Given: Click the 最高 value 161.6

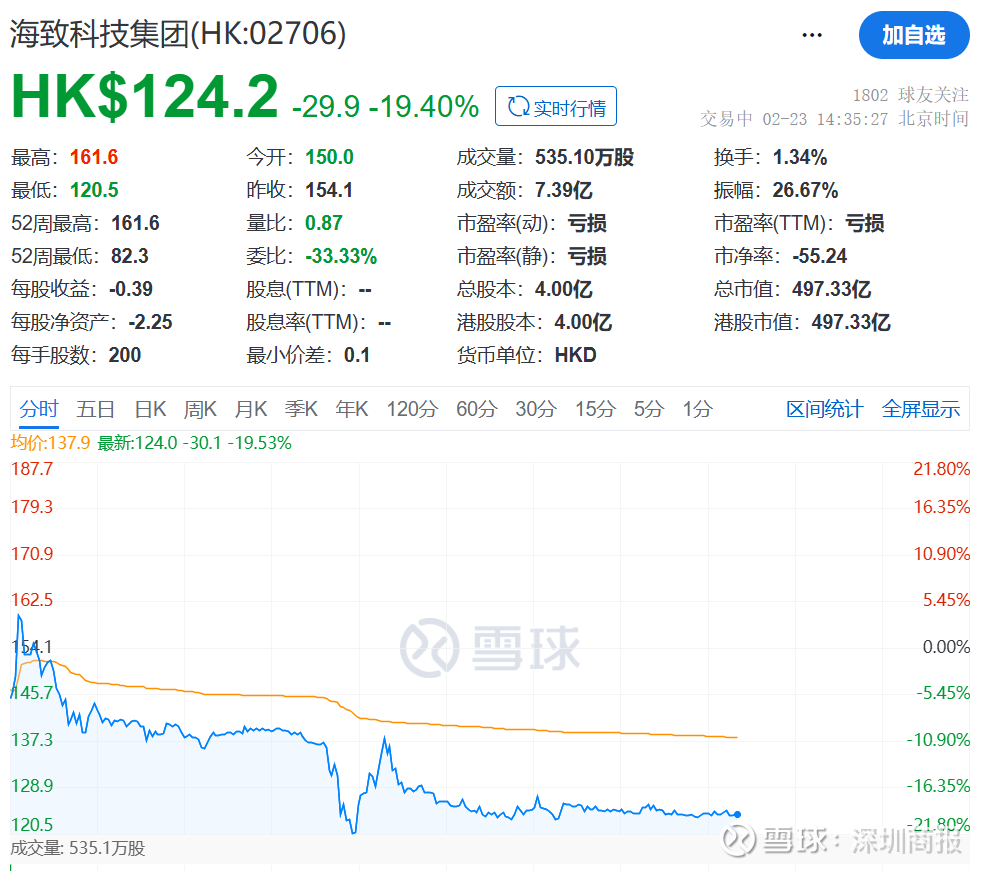Looking at the screenshot, I should pos(94,157).
